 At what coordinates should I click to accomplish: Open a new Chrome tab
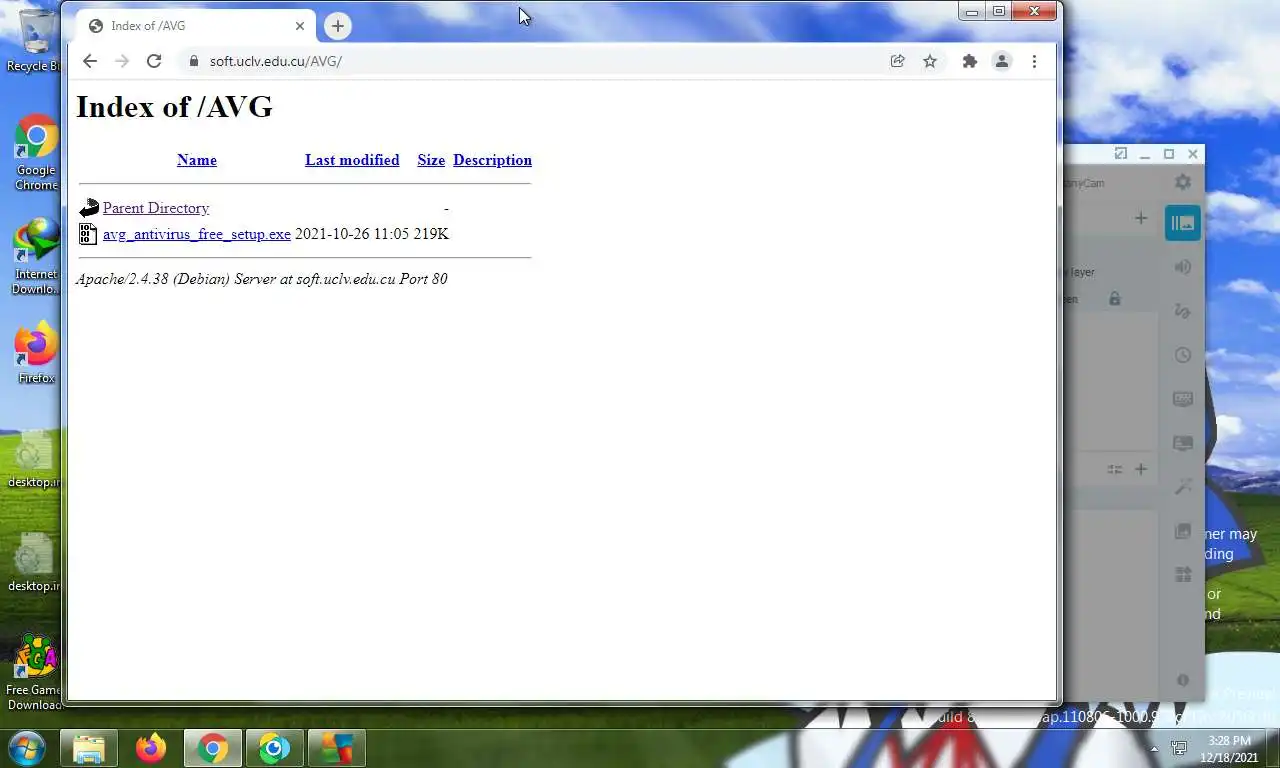tap(338, 26)
